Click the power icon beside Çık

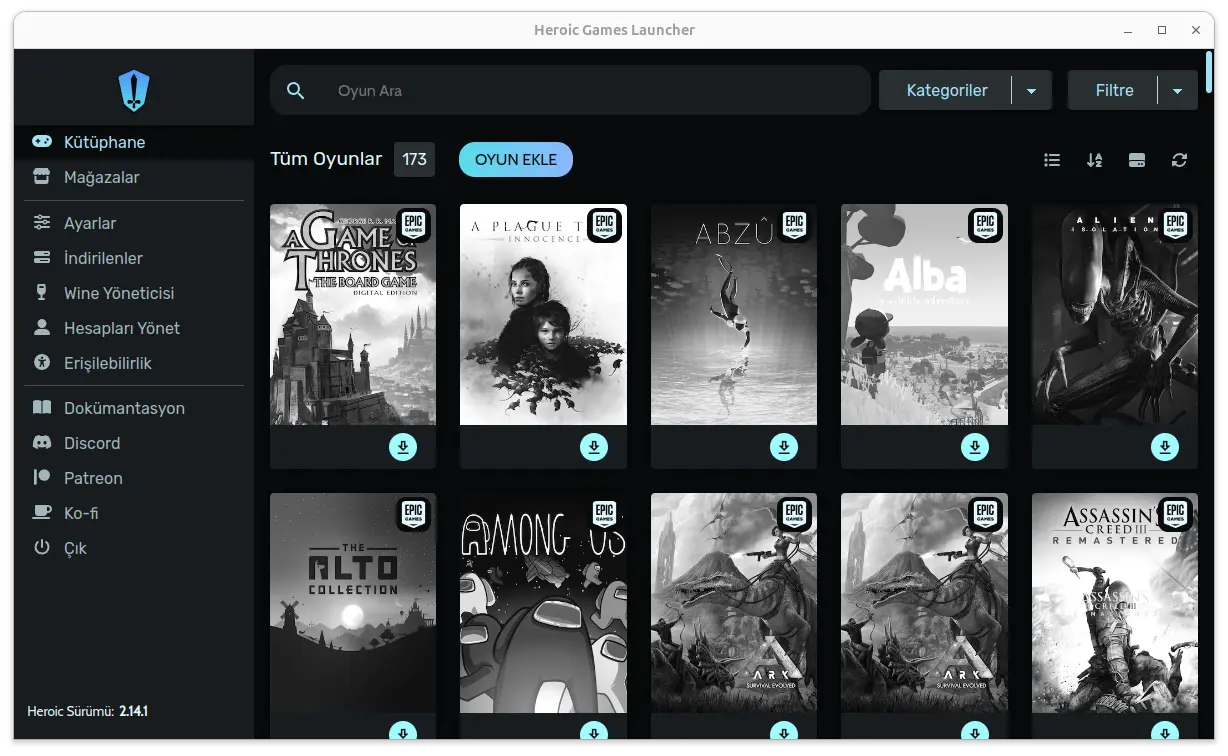(x=42, y=548)
